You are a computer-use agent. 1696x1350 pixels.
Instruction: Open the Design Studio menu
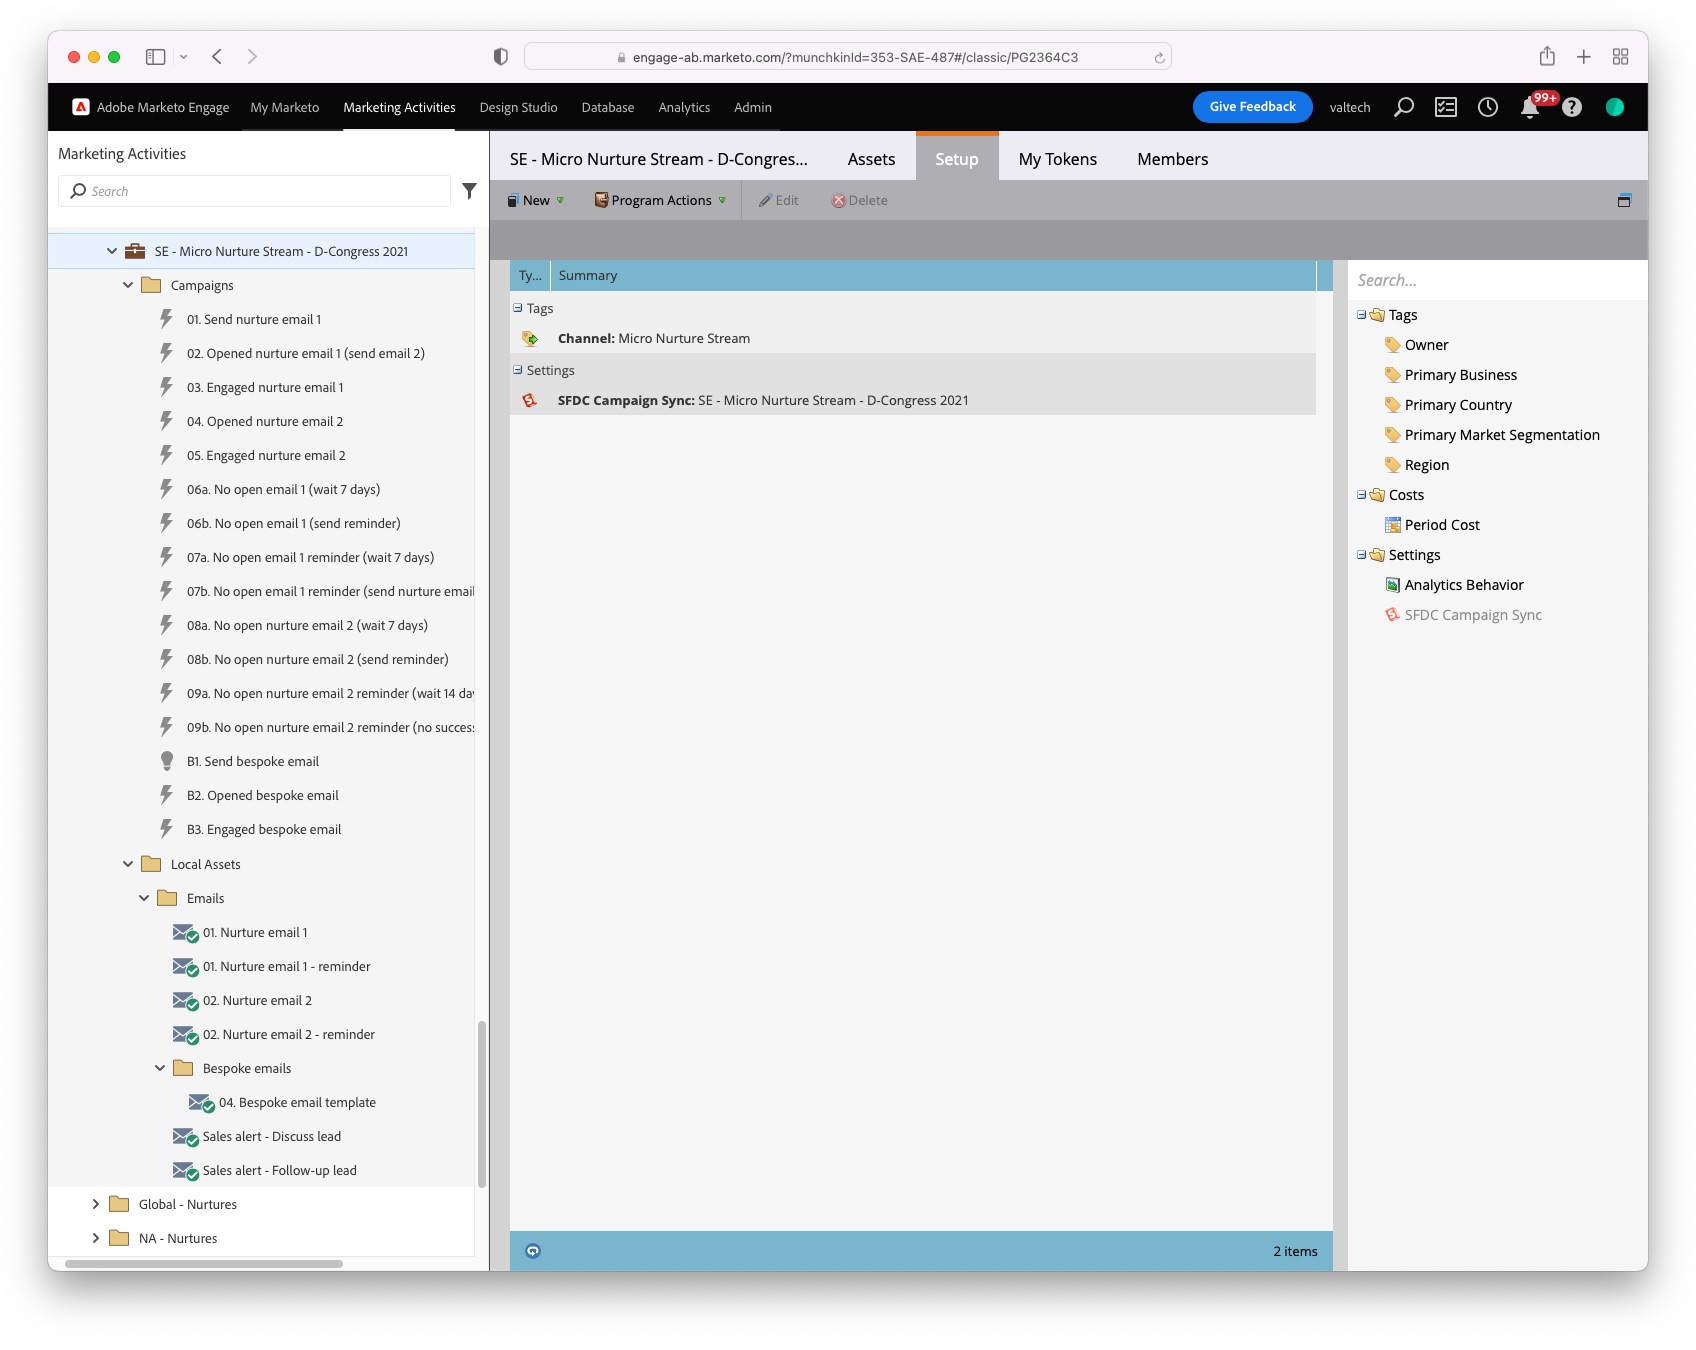tap(518, 107)
